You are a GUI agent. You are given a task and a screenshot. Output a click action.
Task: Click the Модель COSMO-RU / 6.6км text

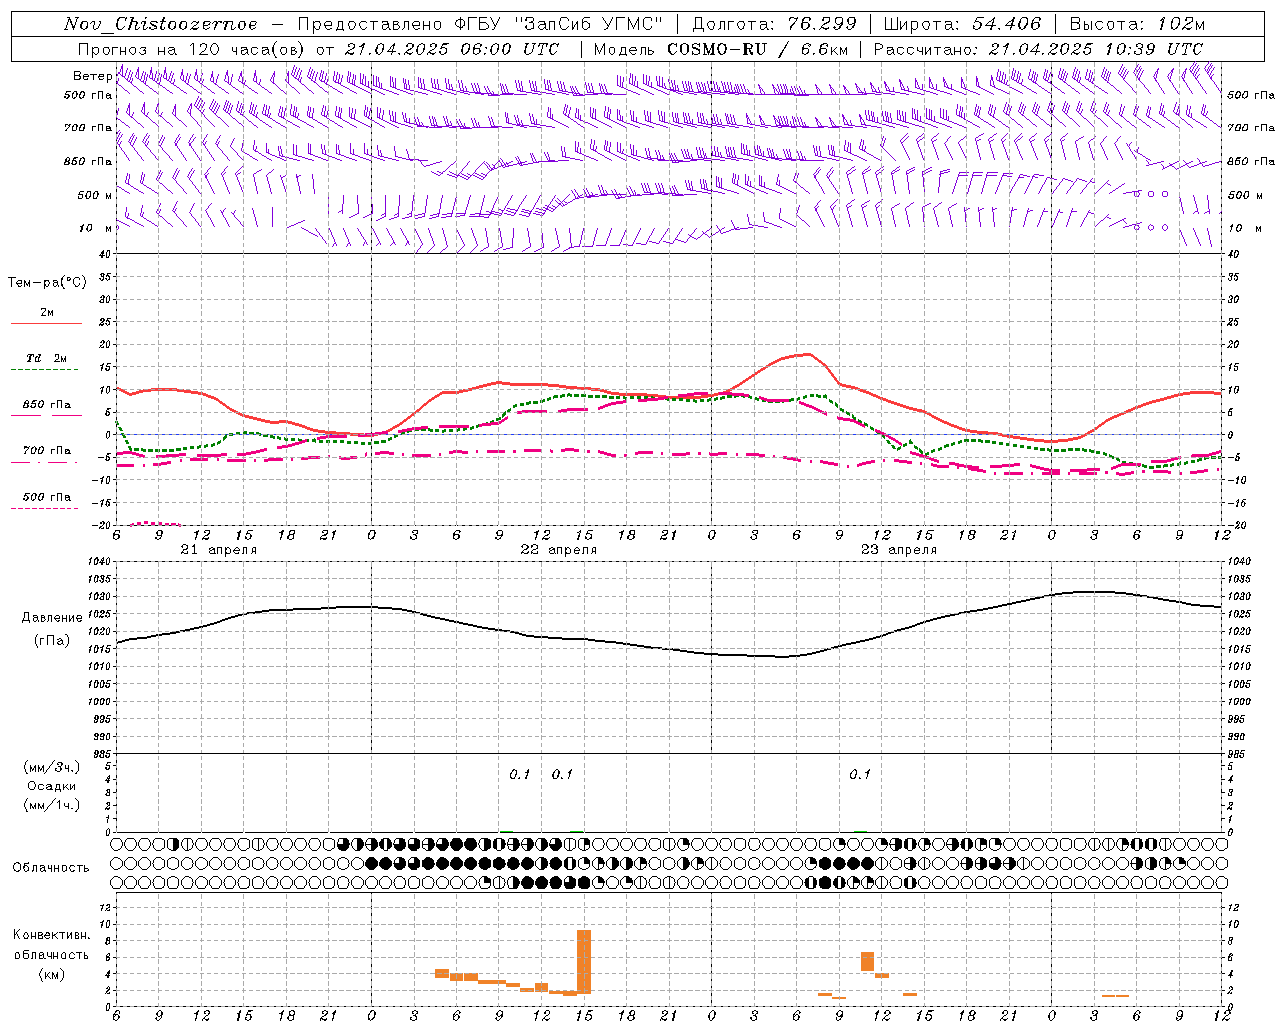pyautogui.click(x=720, y=48)
